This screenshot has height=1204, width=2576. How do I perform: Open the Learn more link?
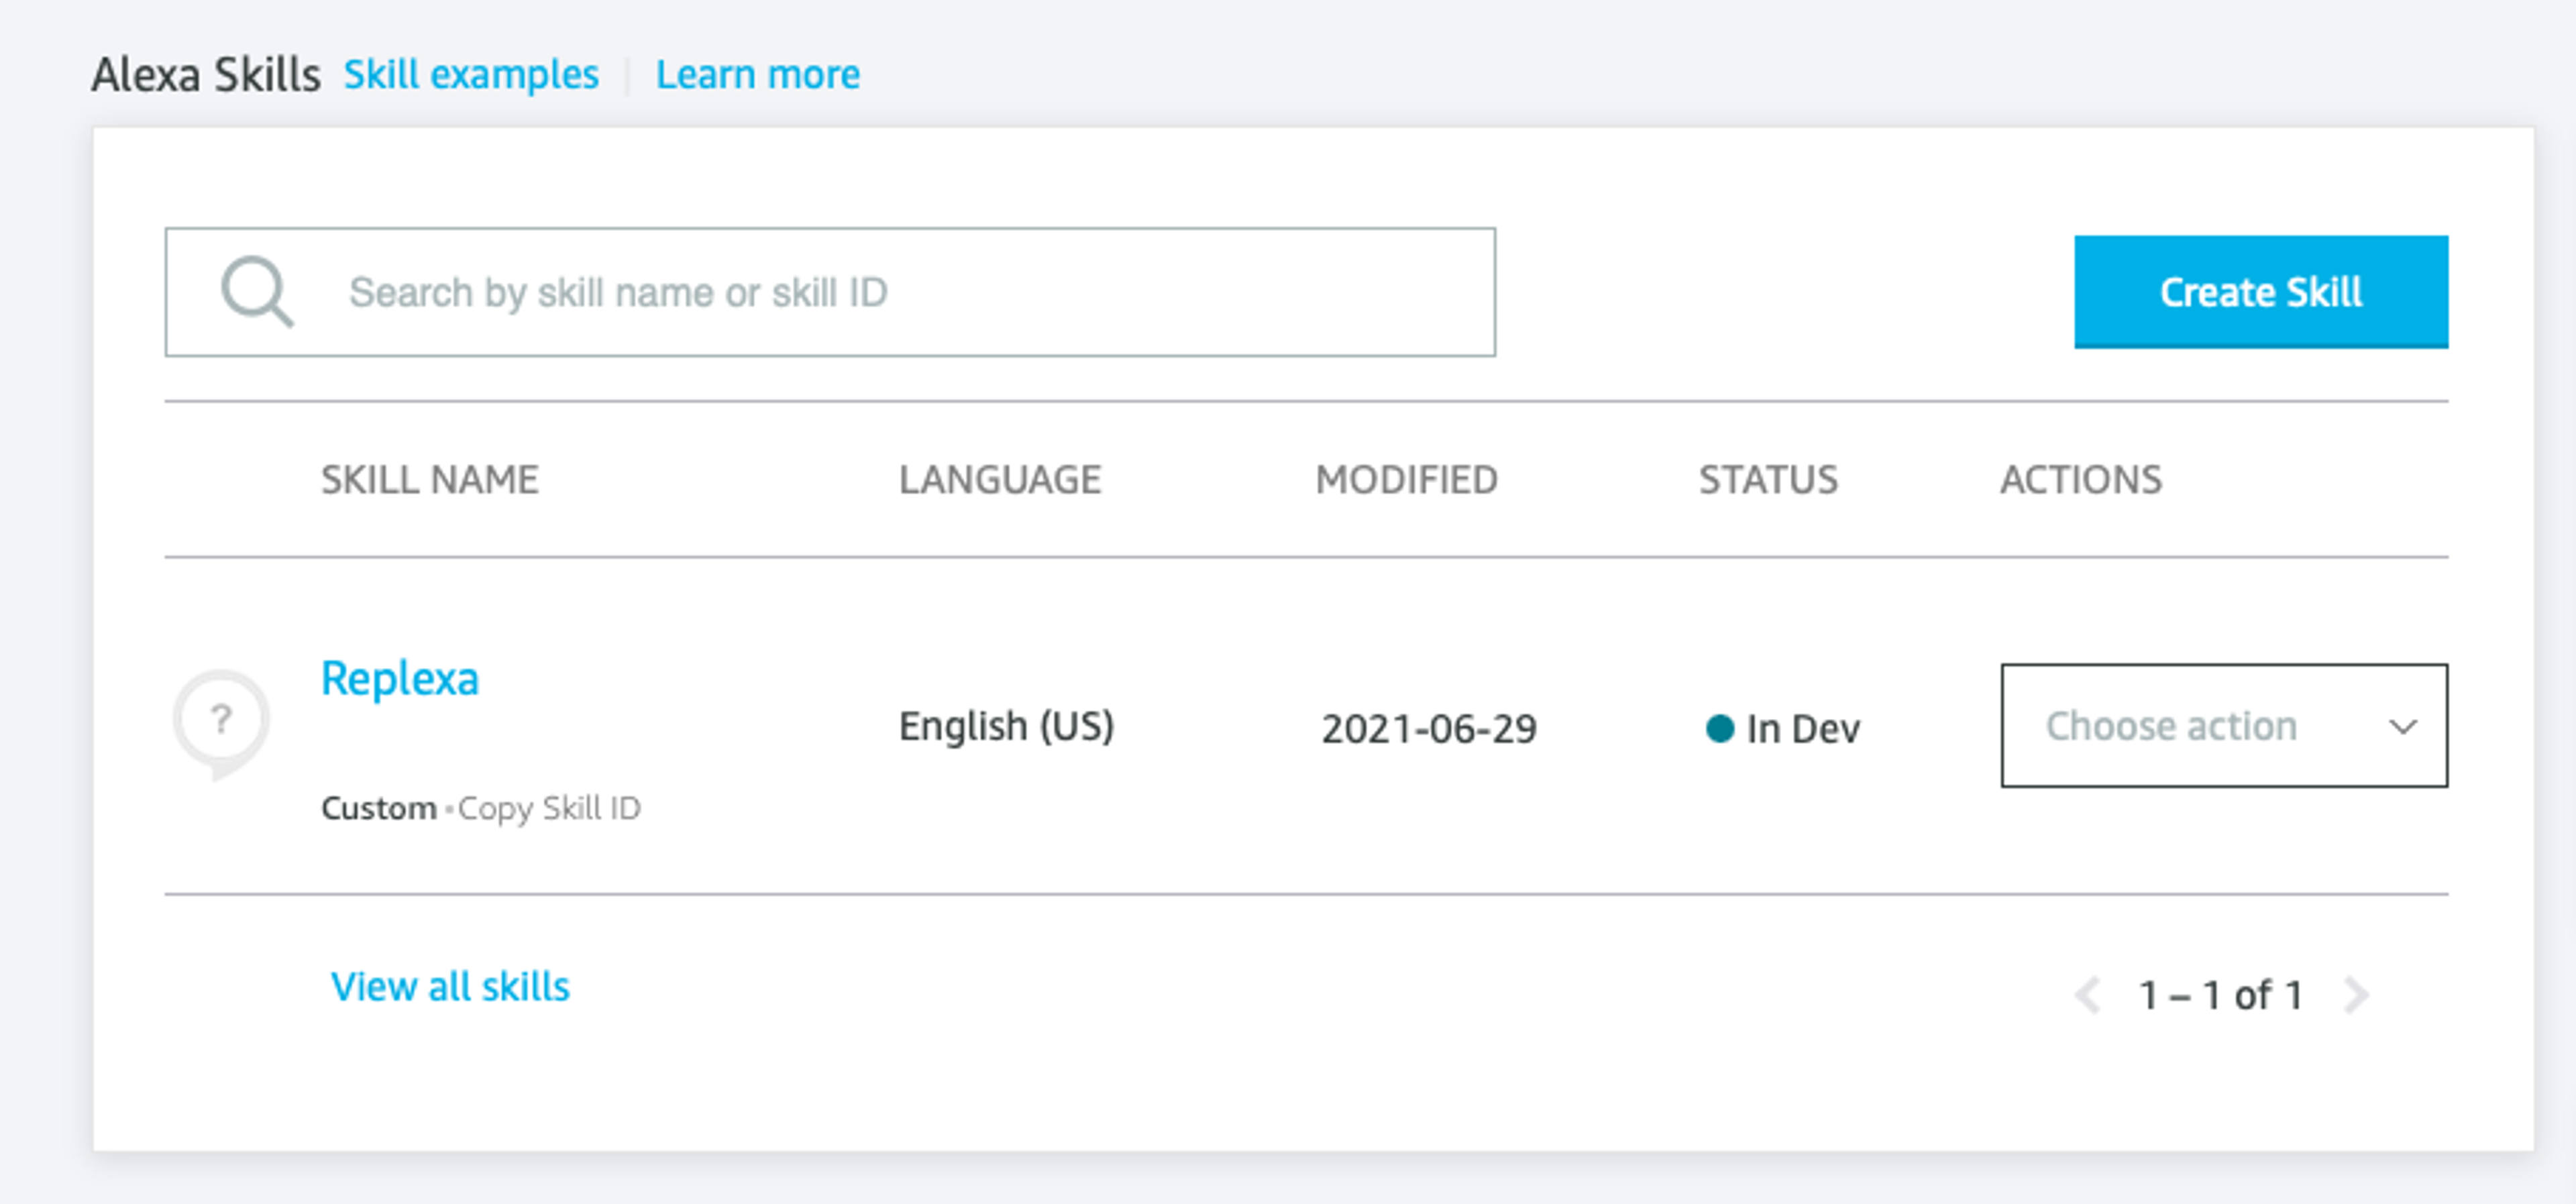(757, 75)
